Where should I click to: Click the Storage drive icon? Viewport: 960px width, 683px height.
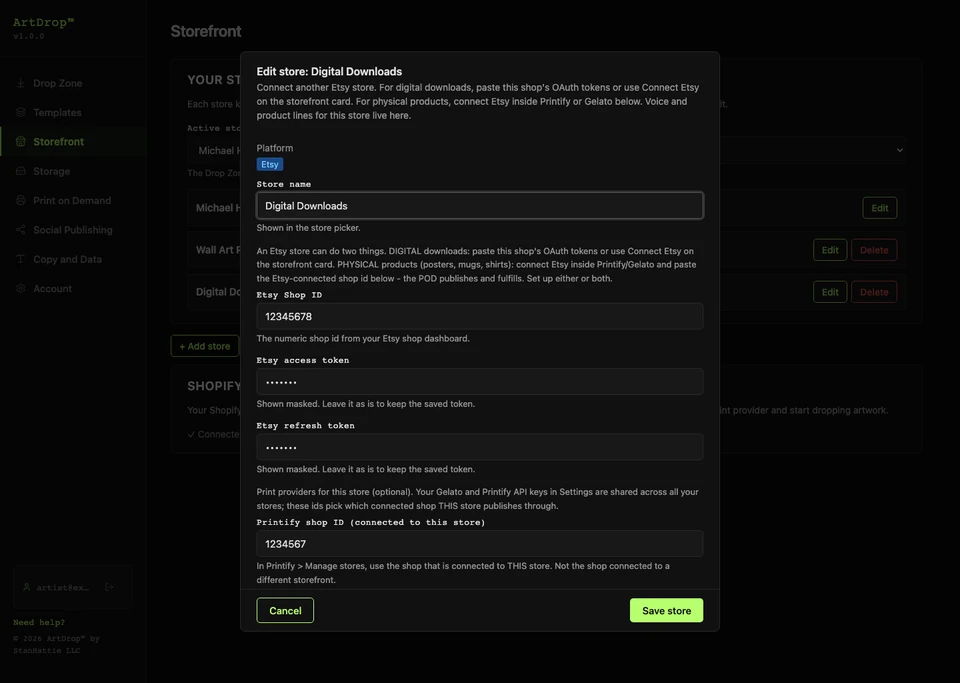click(x=21, y=171)
